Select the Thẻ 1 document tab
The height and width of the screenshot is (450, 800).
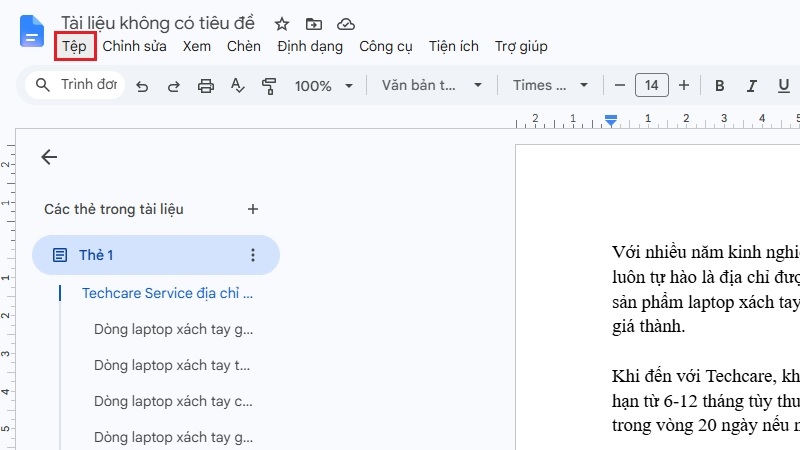[156, 255]
